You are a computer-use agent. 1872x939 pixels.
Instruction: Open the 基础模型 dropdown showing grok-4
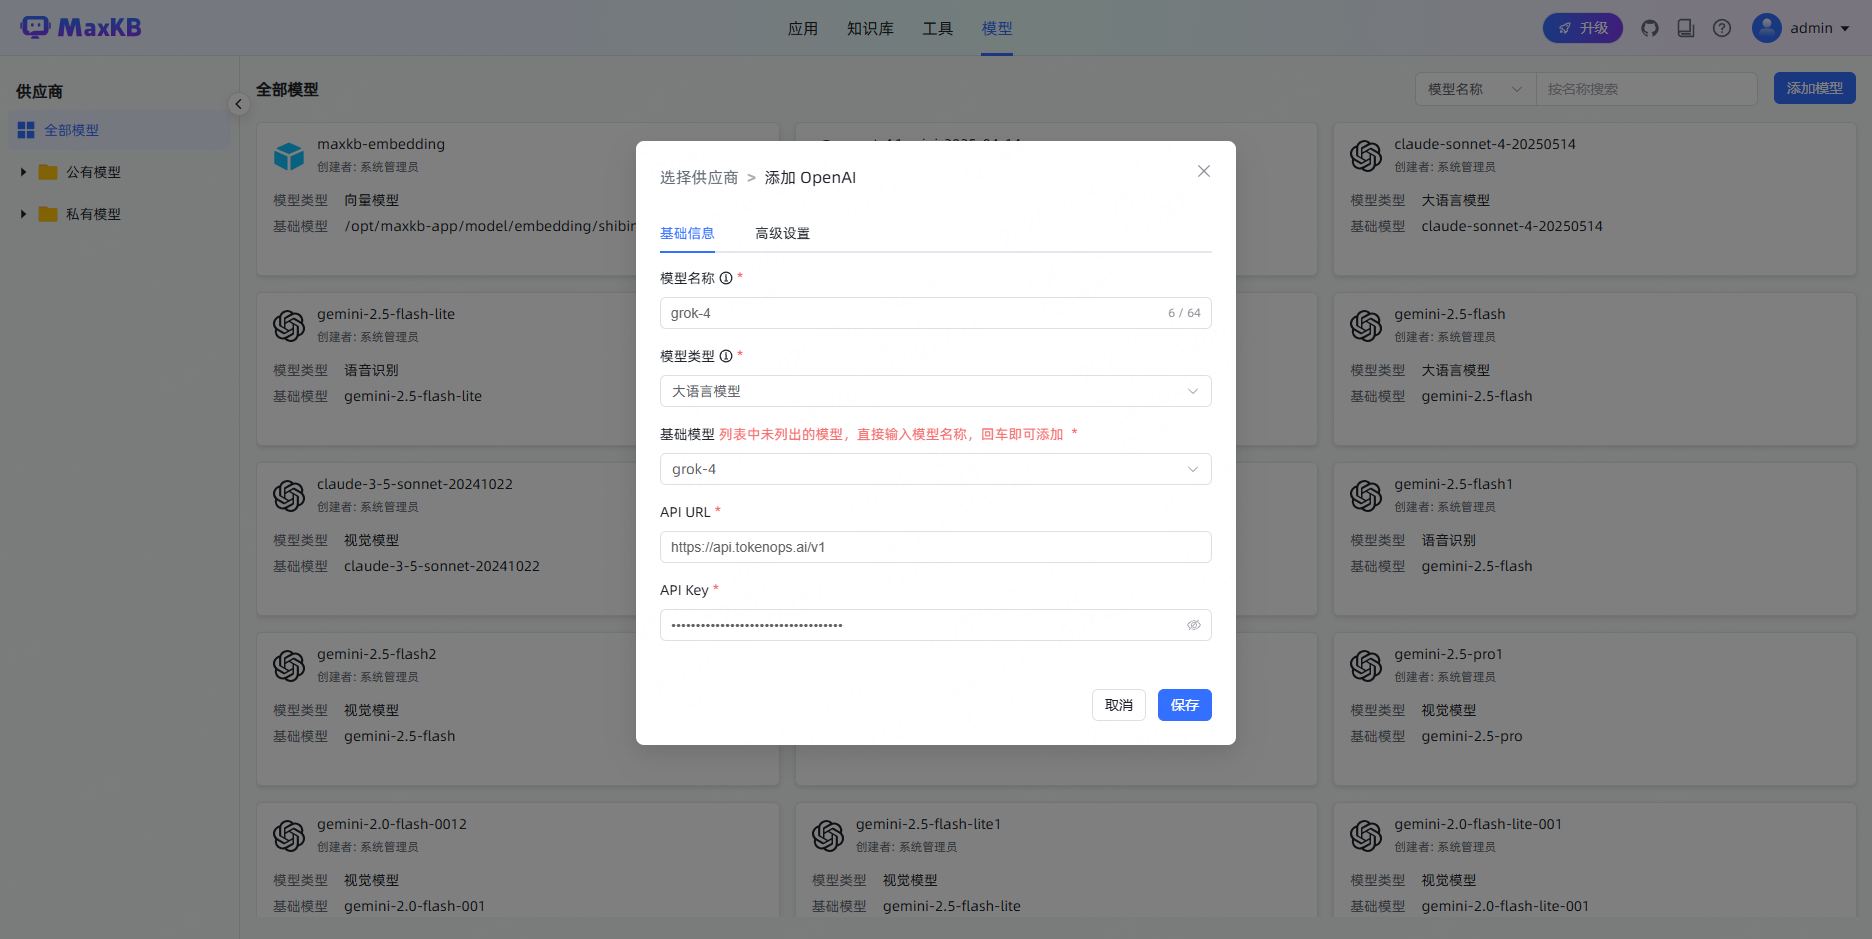click(x=936, y=469)
